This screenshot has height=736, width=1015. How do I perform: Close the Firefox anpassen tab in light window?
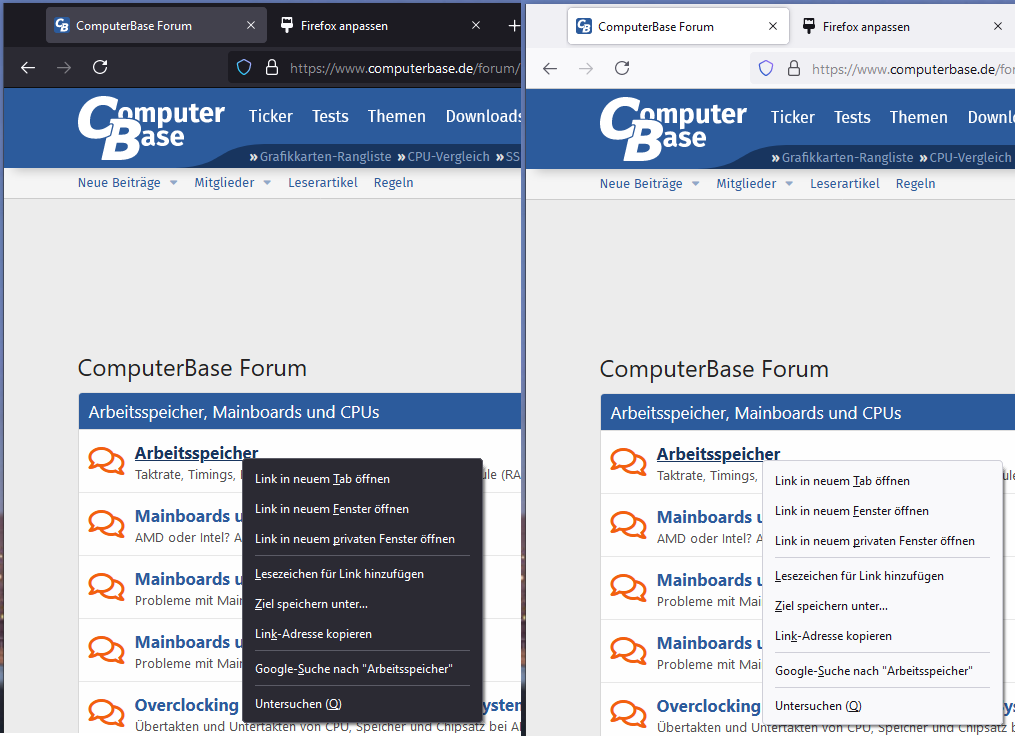click(998, 27)
